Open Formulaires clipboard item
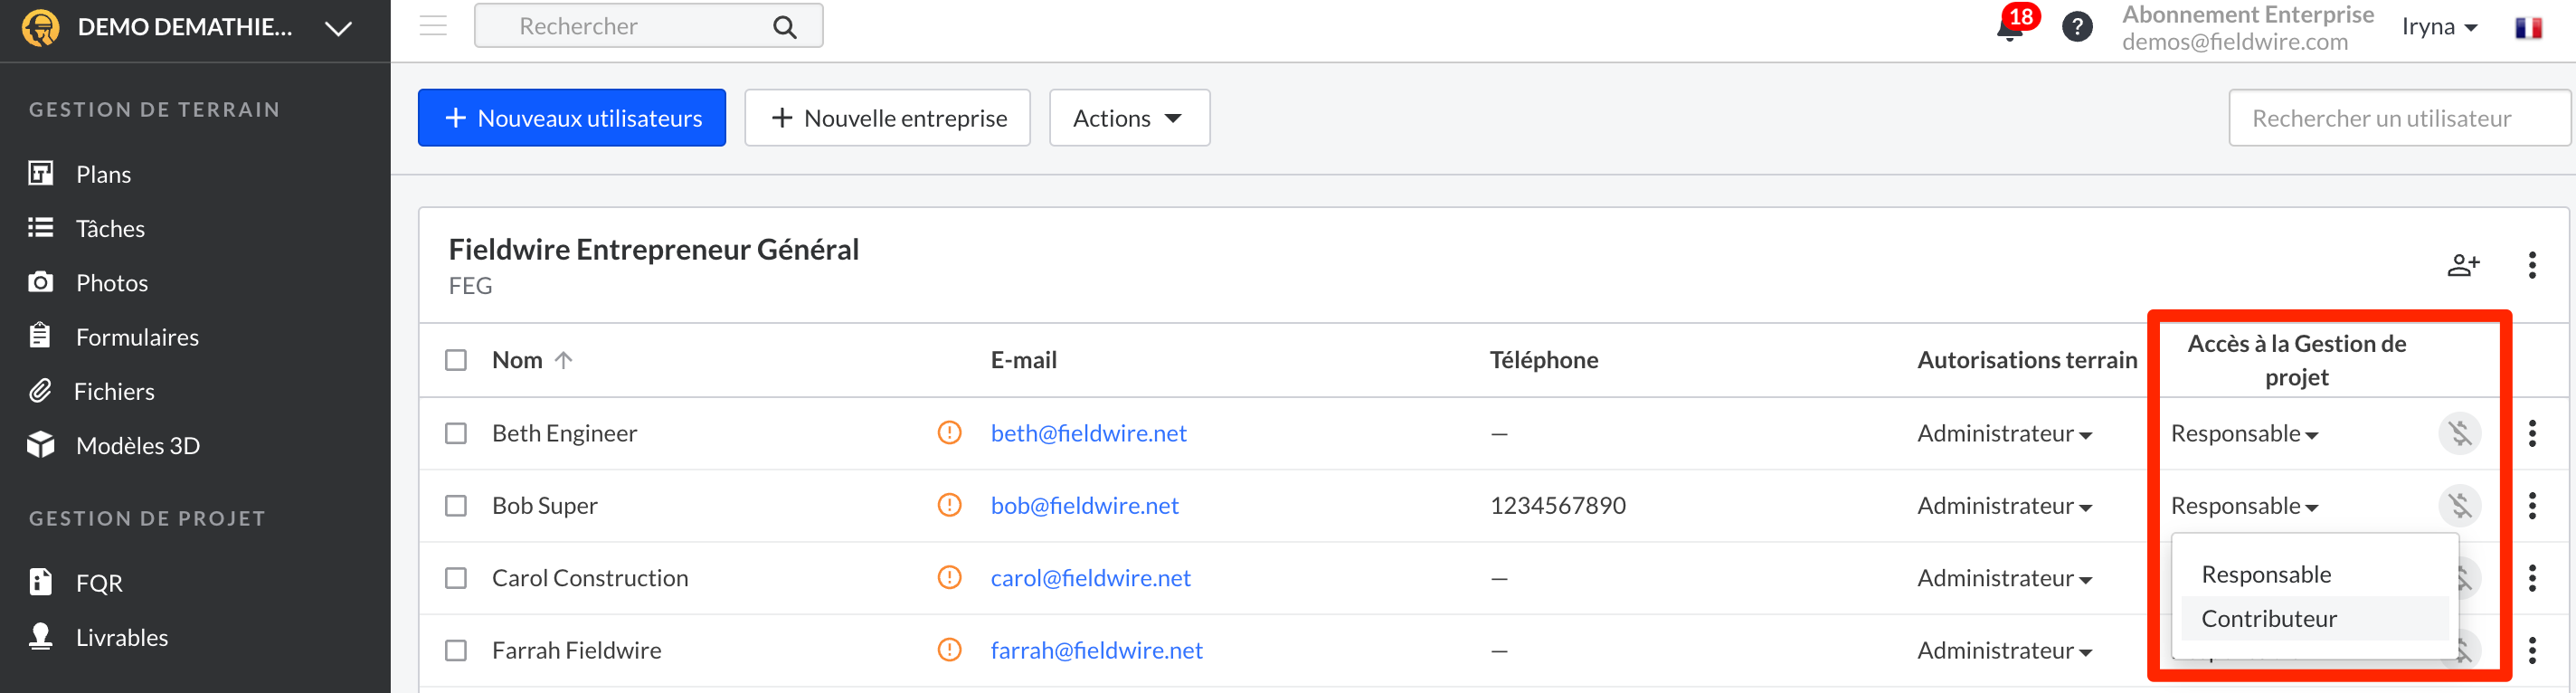 coord(113,337)
